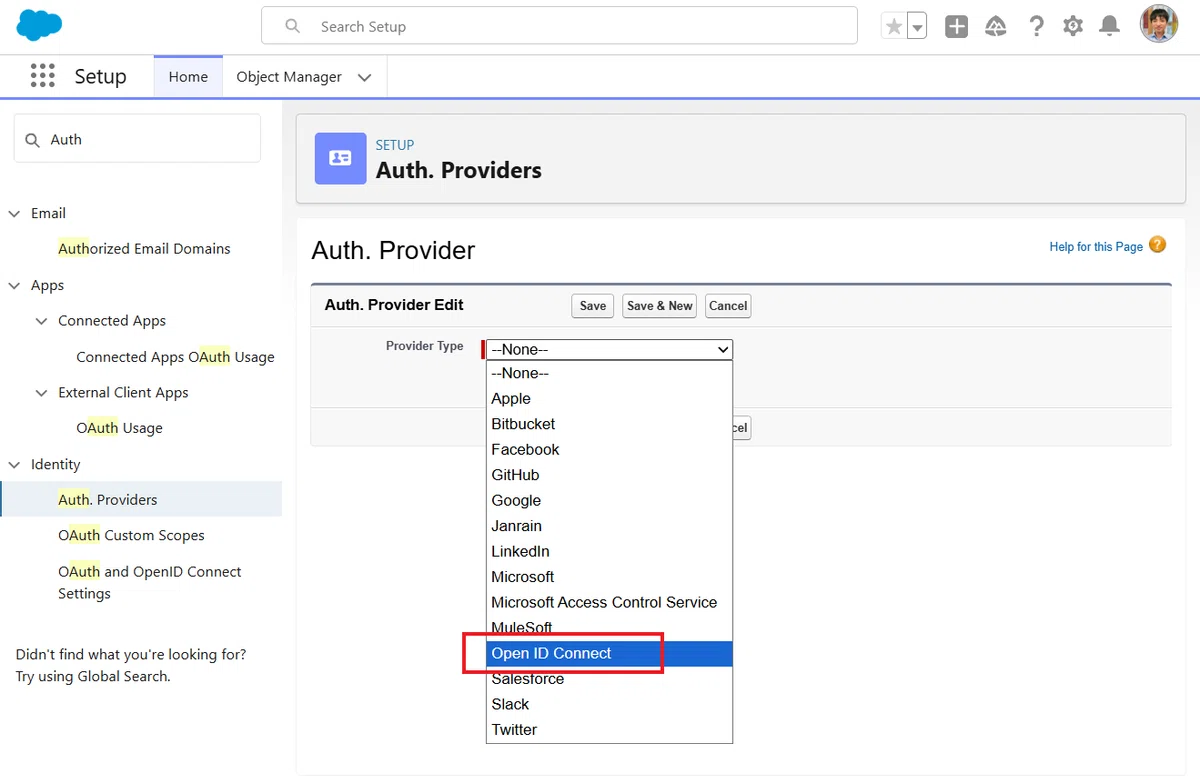
Task: Open Authorized Email Domains
Action: click(x=144, y=249)
